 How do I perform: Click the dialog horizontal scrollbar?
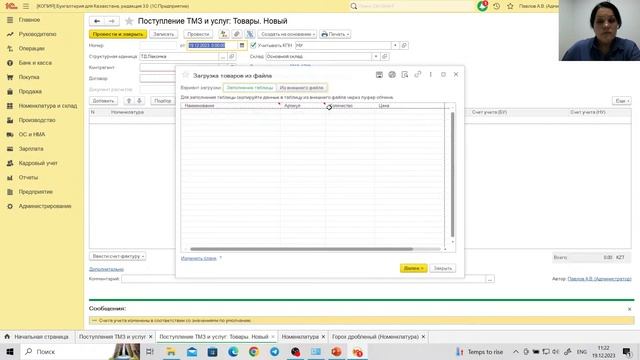click(301, 249)
